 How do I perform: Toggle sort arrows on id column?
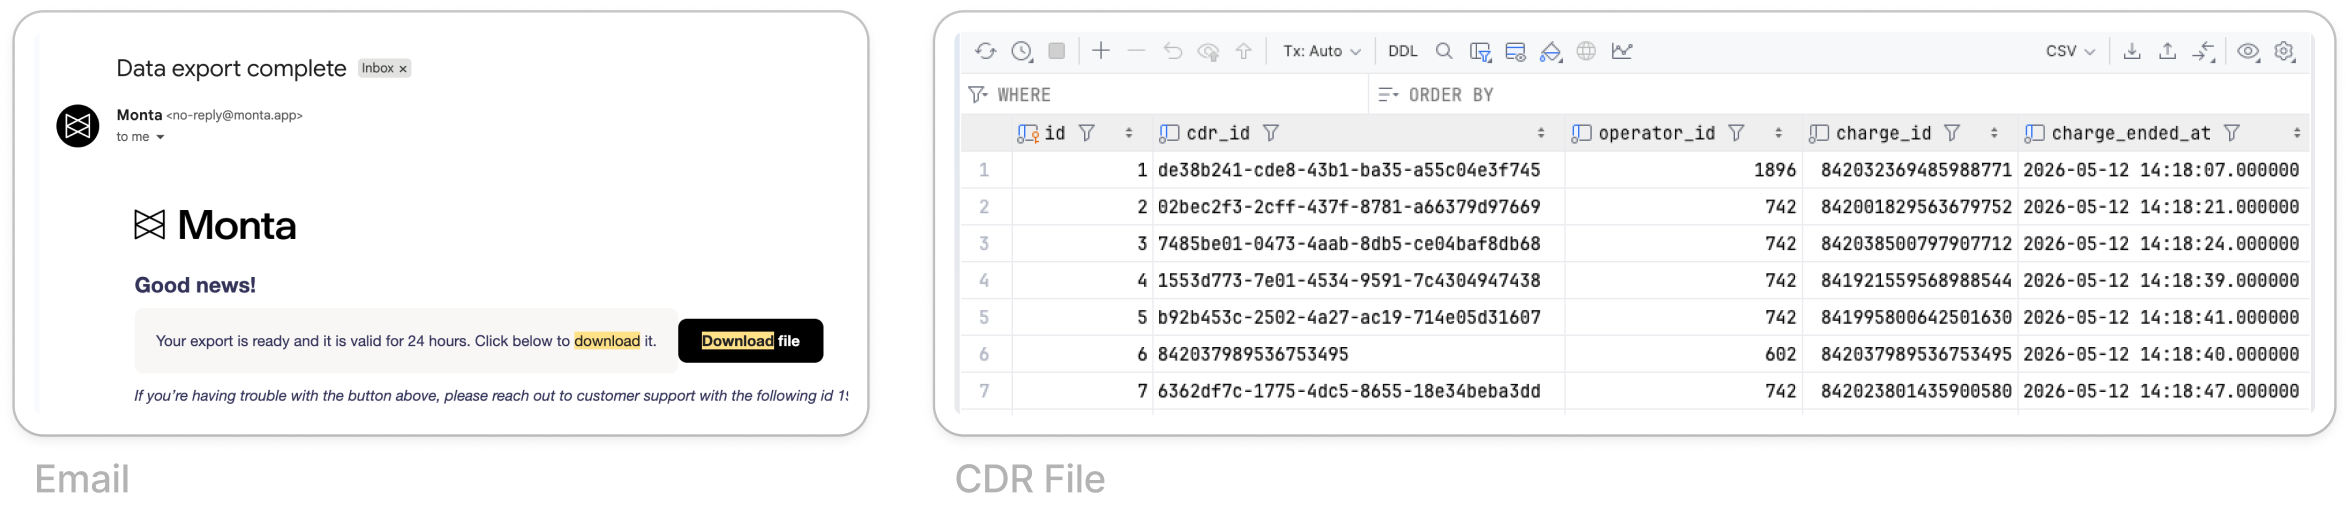click(x=1128, y=133)
